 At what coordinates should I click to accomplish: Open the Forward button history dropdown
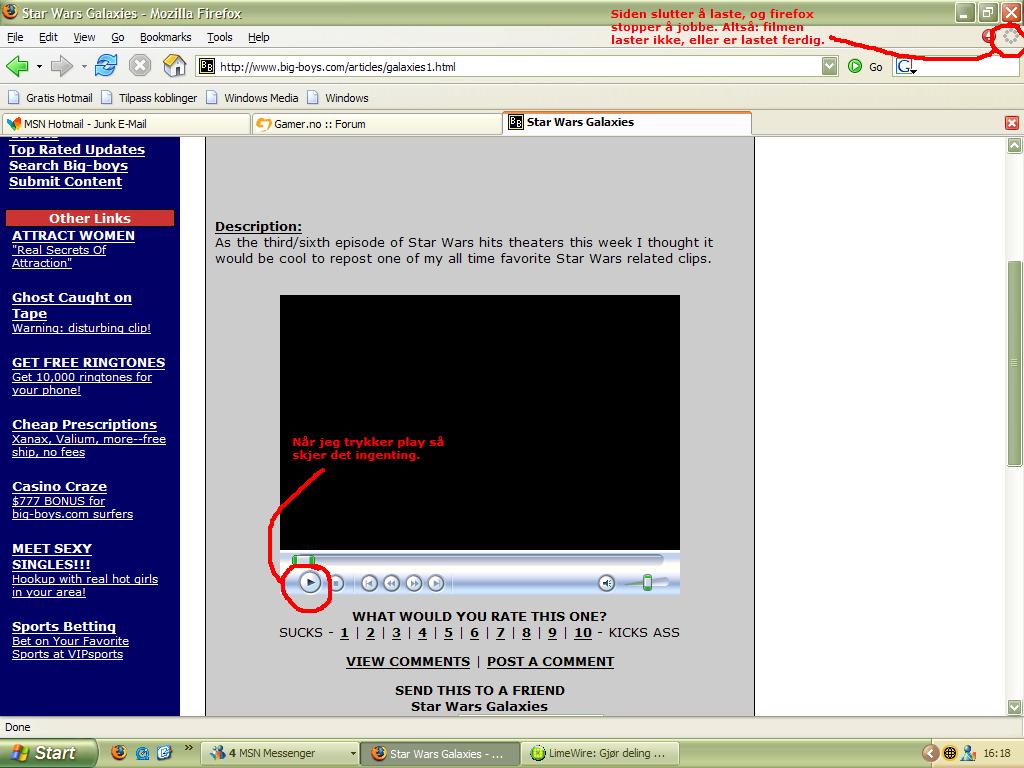(84, 67)
